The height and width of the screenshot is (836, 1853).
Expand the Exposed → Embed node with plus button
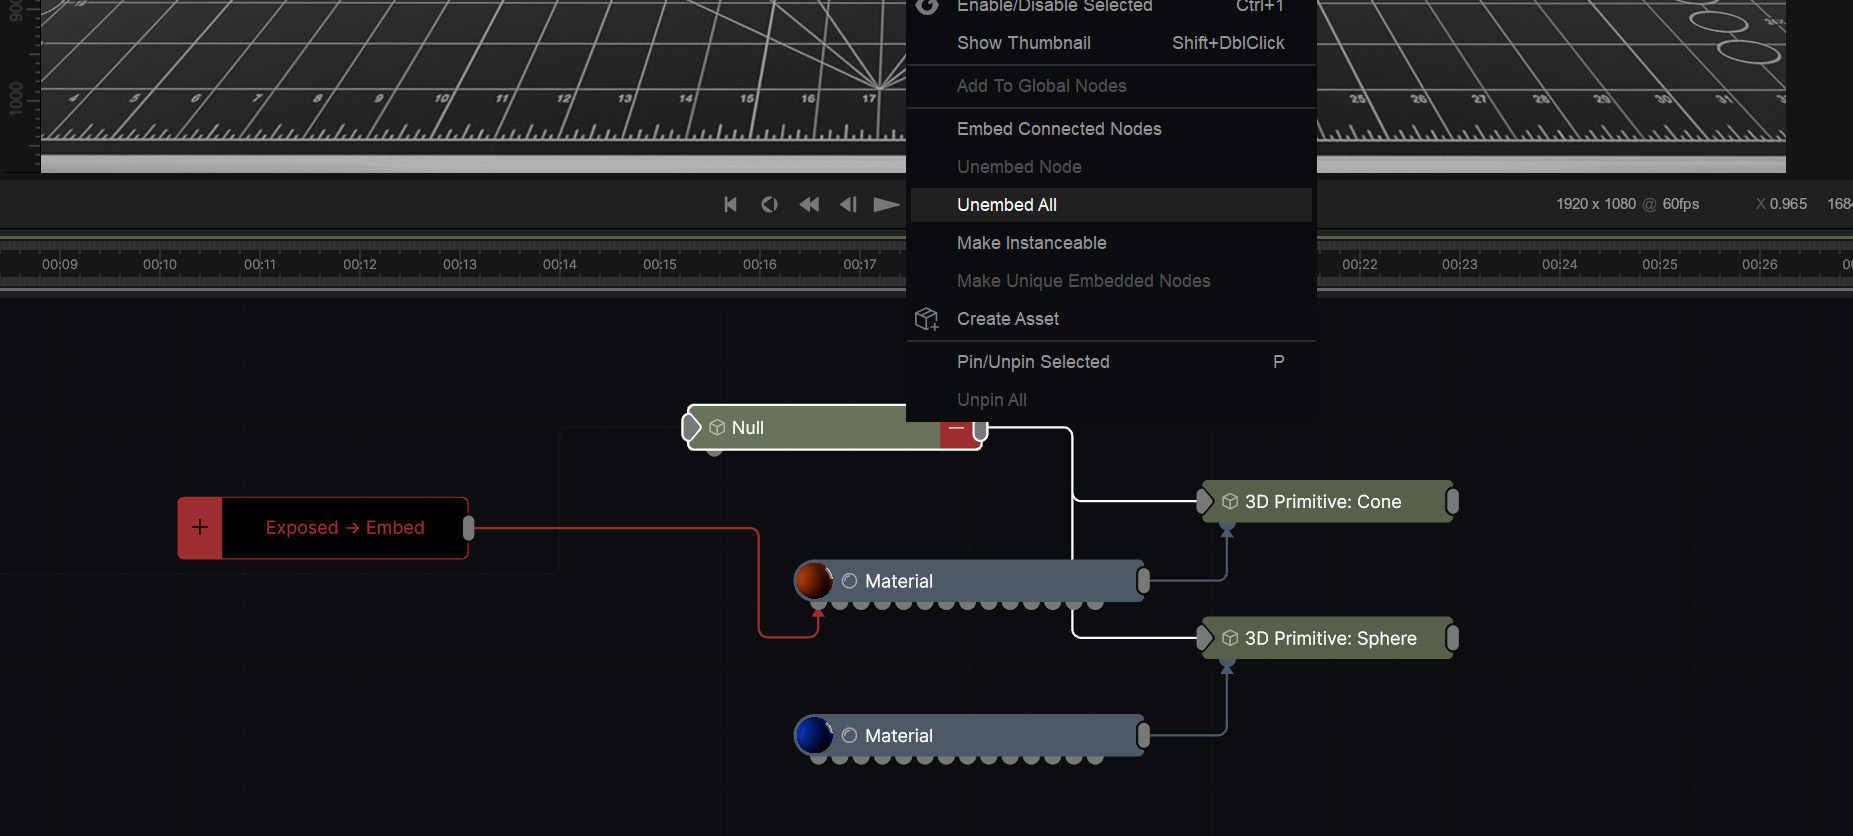point(200,528)
